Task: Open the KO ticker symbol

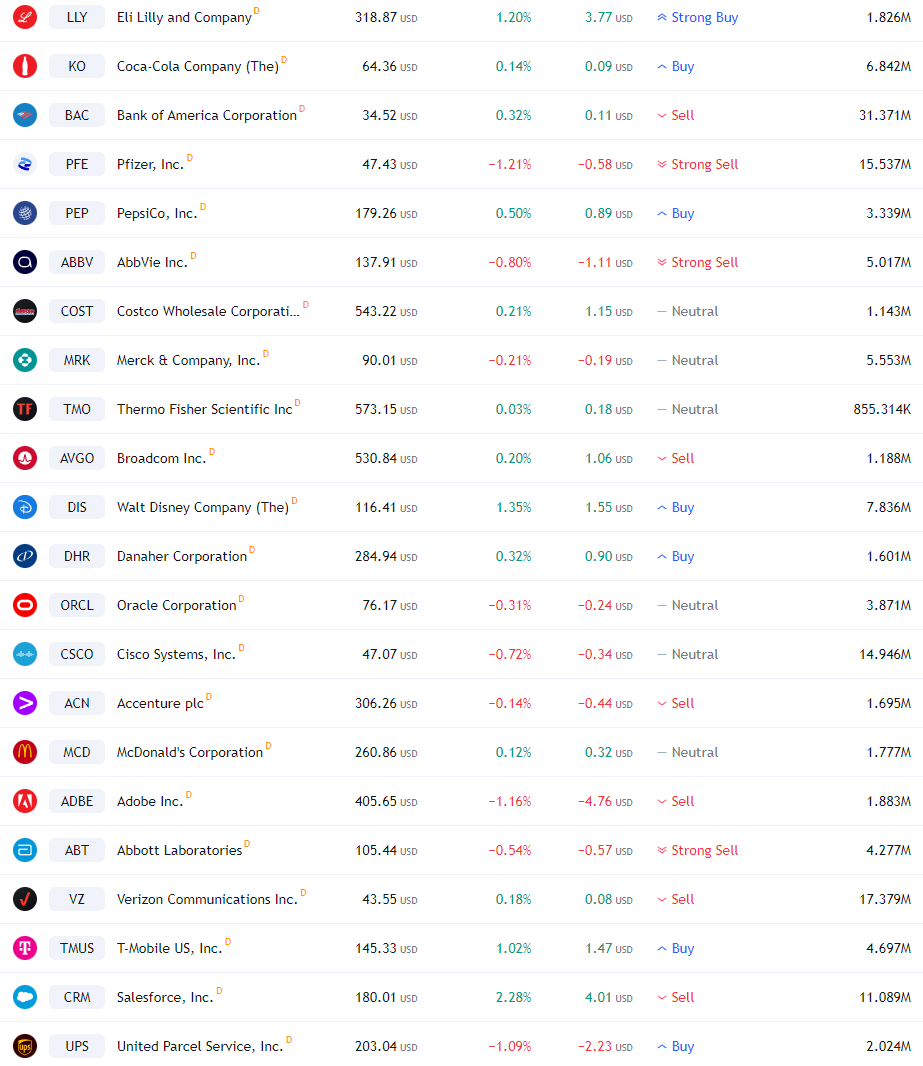Action: pos(77,66)
